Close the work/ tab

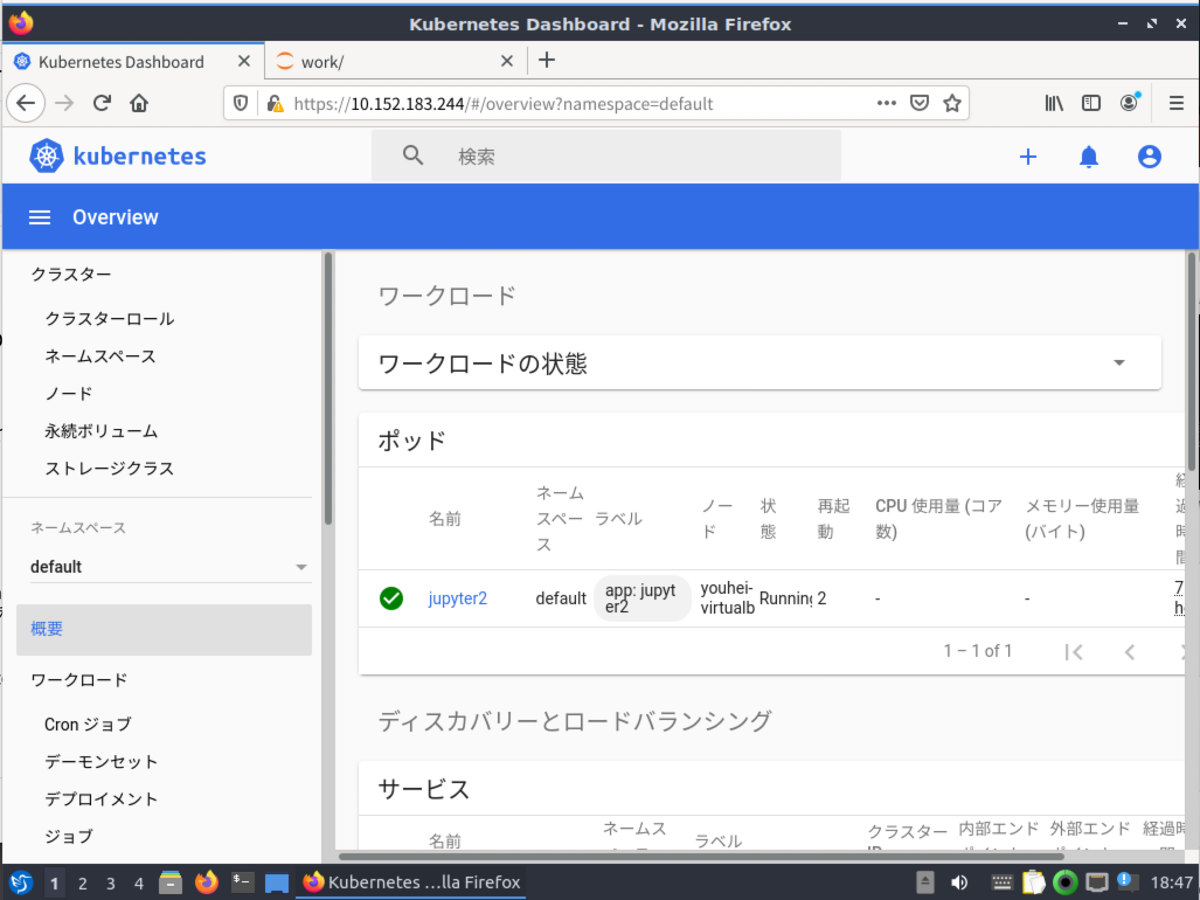507,61
